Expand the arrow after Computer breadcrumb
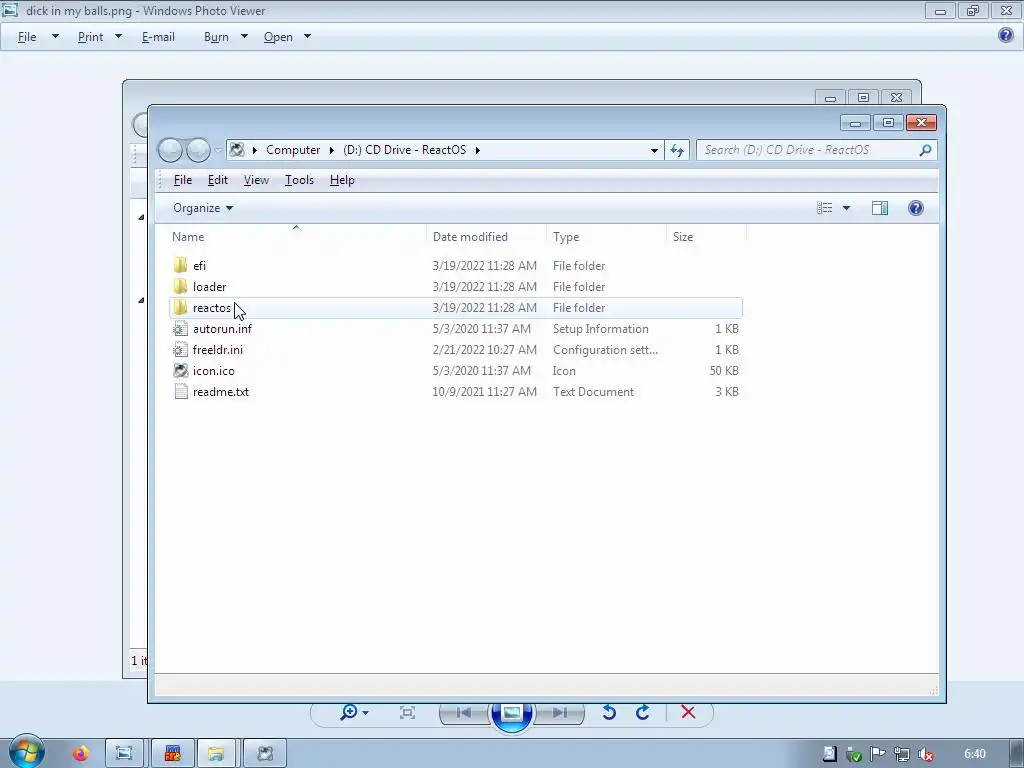1024x768 pixels. coord(332,150)
